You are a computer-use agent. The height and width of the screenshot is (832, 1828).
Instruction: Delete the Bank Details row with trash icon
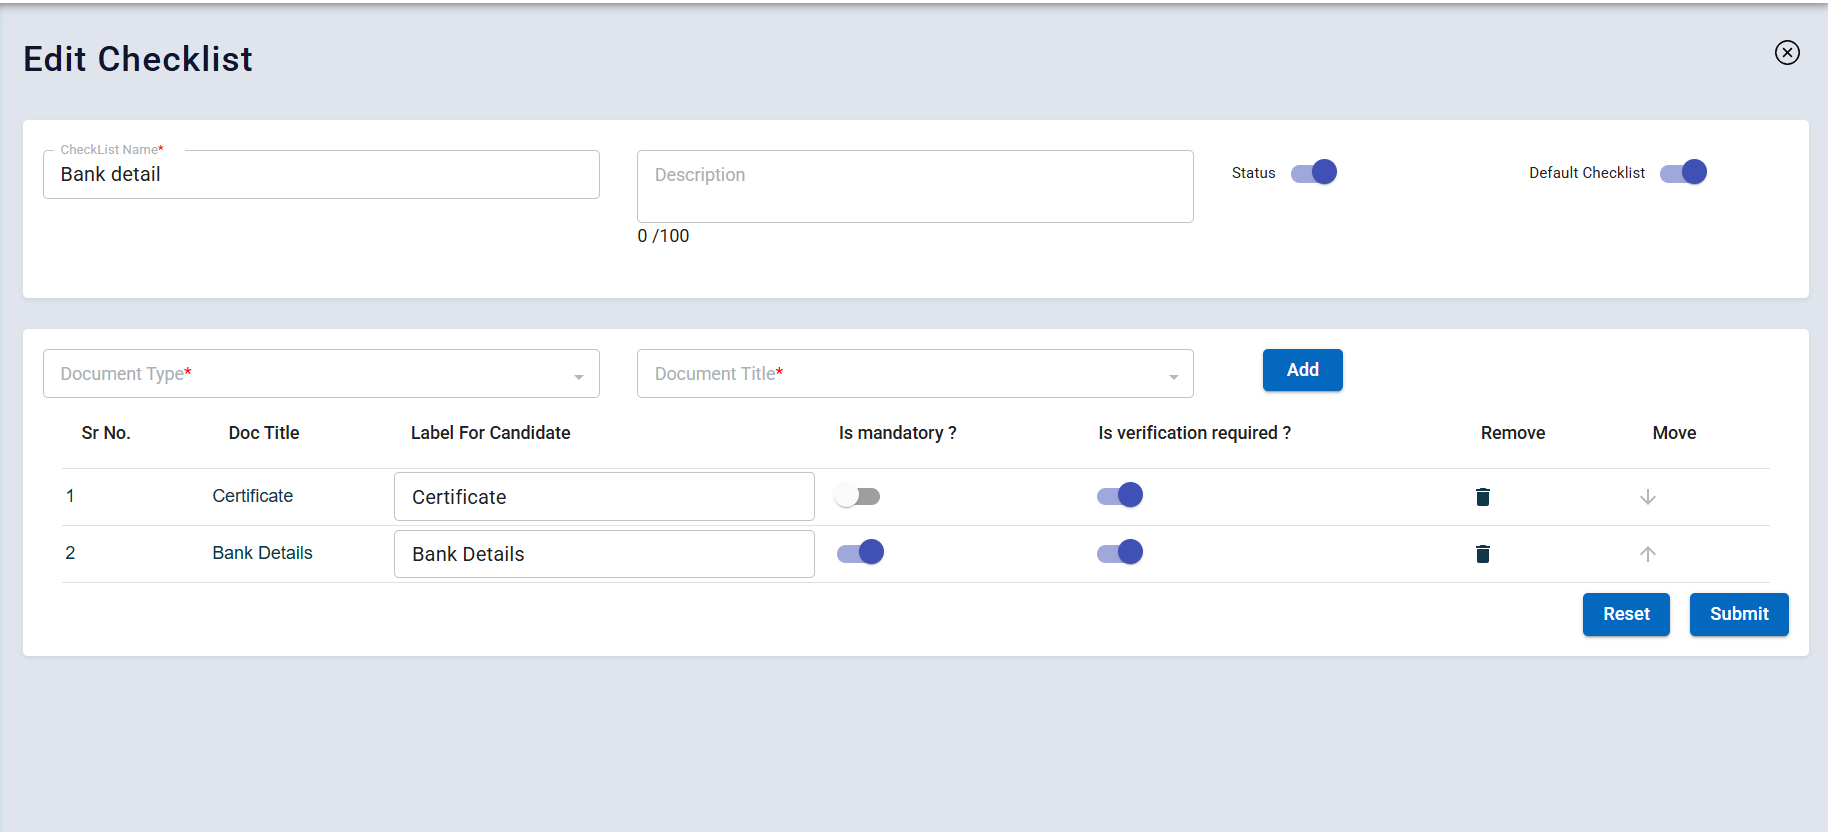pyautogui.click(x=1483, y=554)
